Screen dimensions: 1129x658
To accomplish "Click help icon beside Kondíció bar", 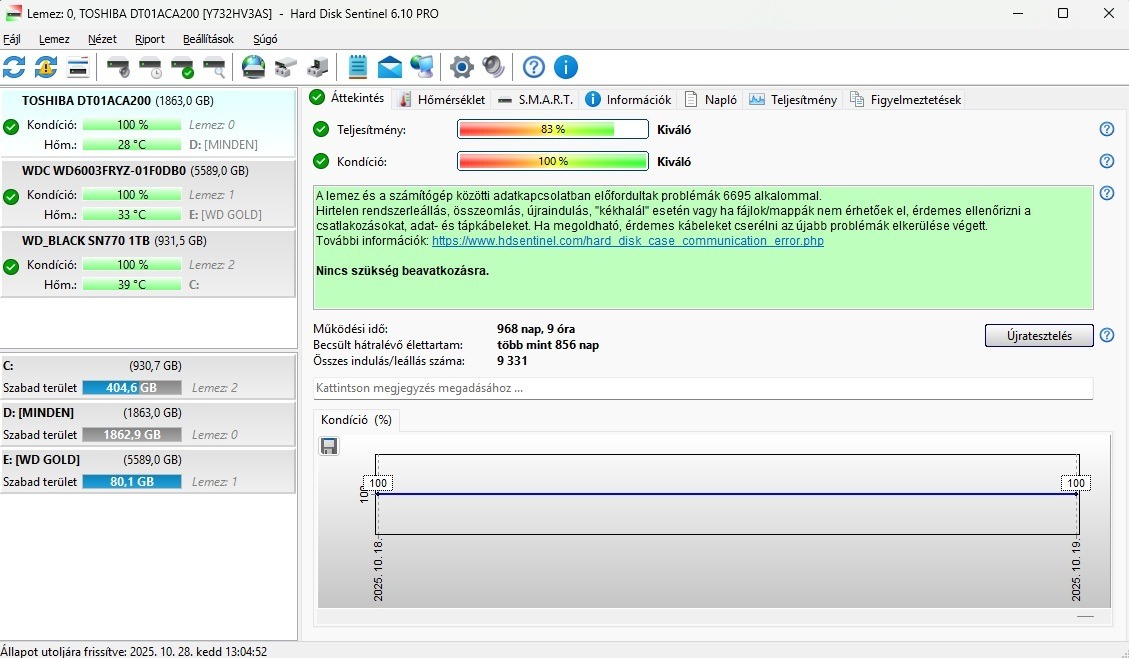I will tap(1107, 161).
